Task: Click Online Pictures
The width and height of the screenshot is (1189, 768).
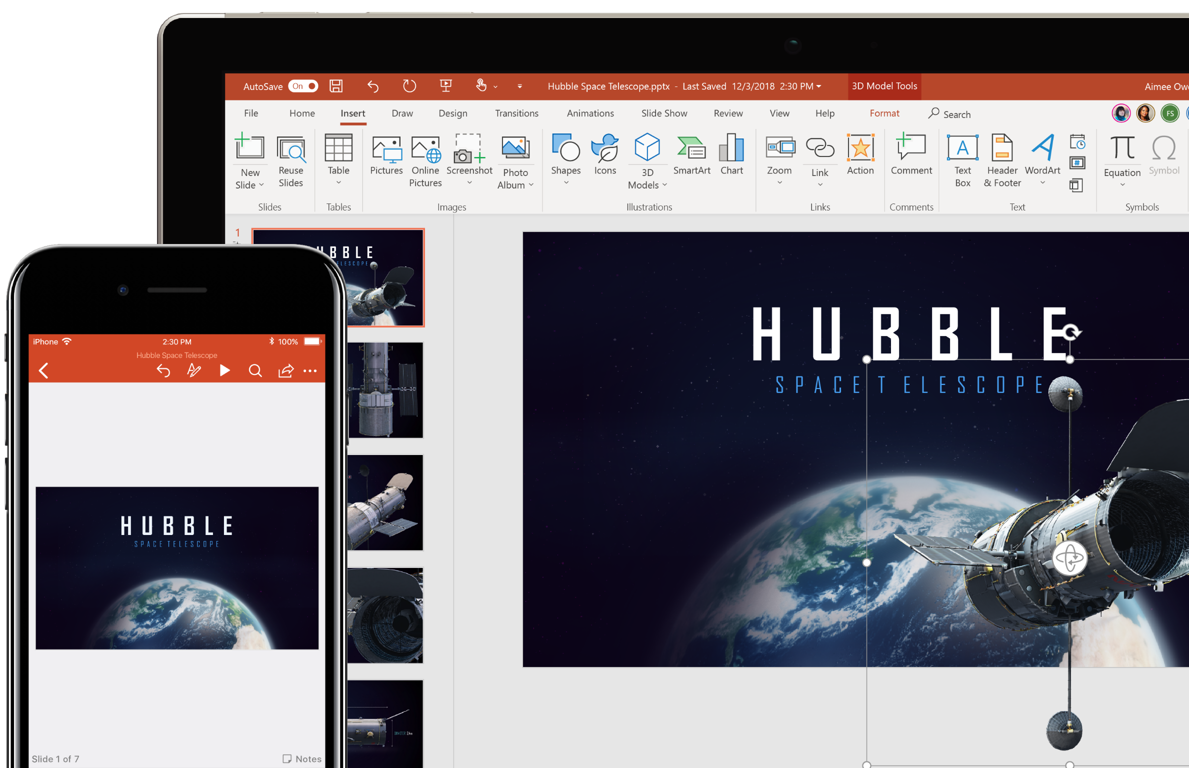Action: [425, 161]
